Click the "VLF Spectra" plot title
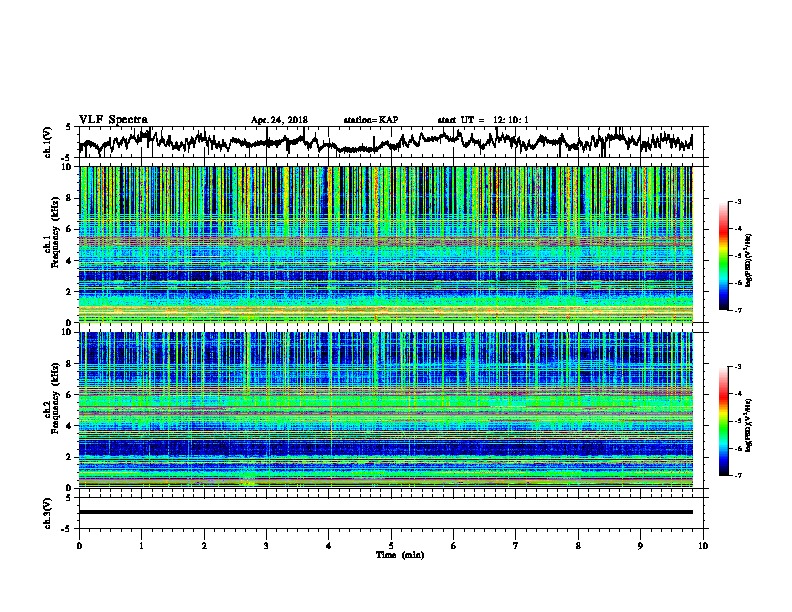The image size is (792, 612). [x=113, y=120]
